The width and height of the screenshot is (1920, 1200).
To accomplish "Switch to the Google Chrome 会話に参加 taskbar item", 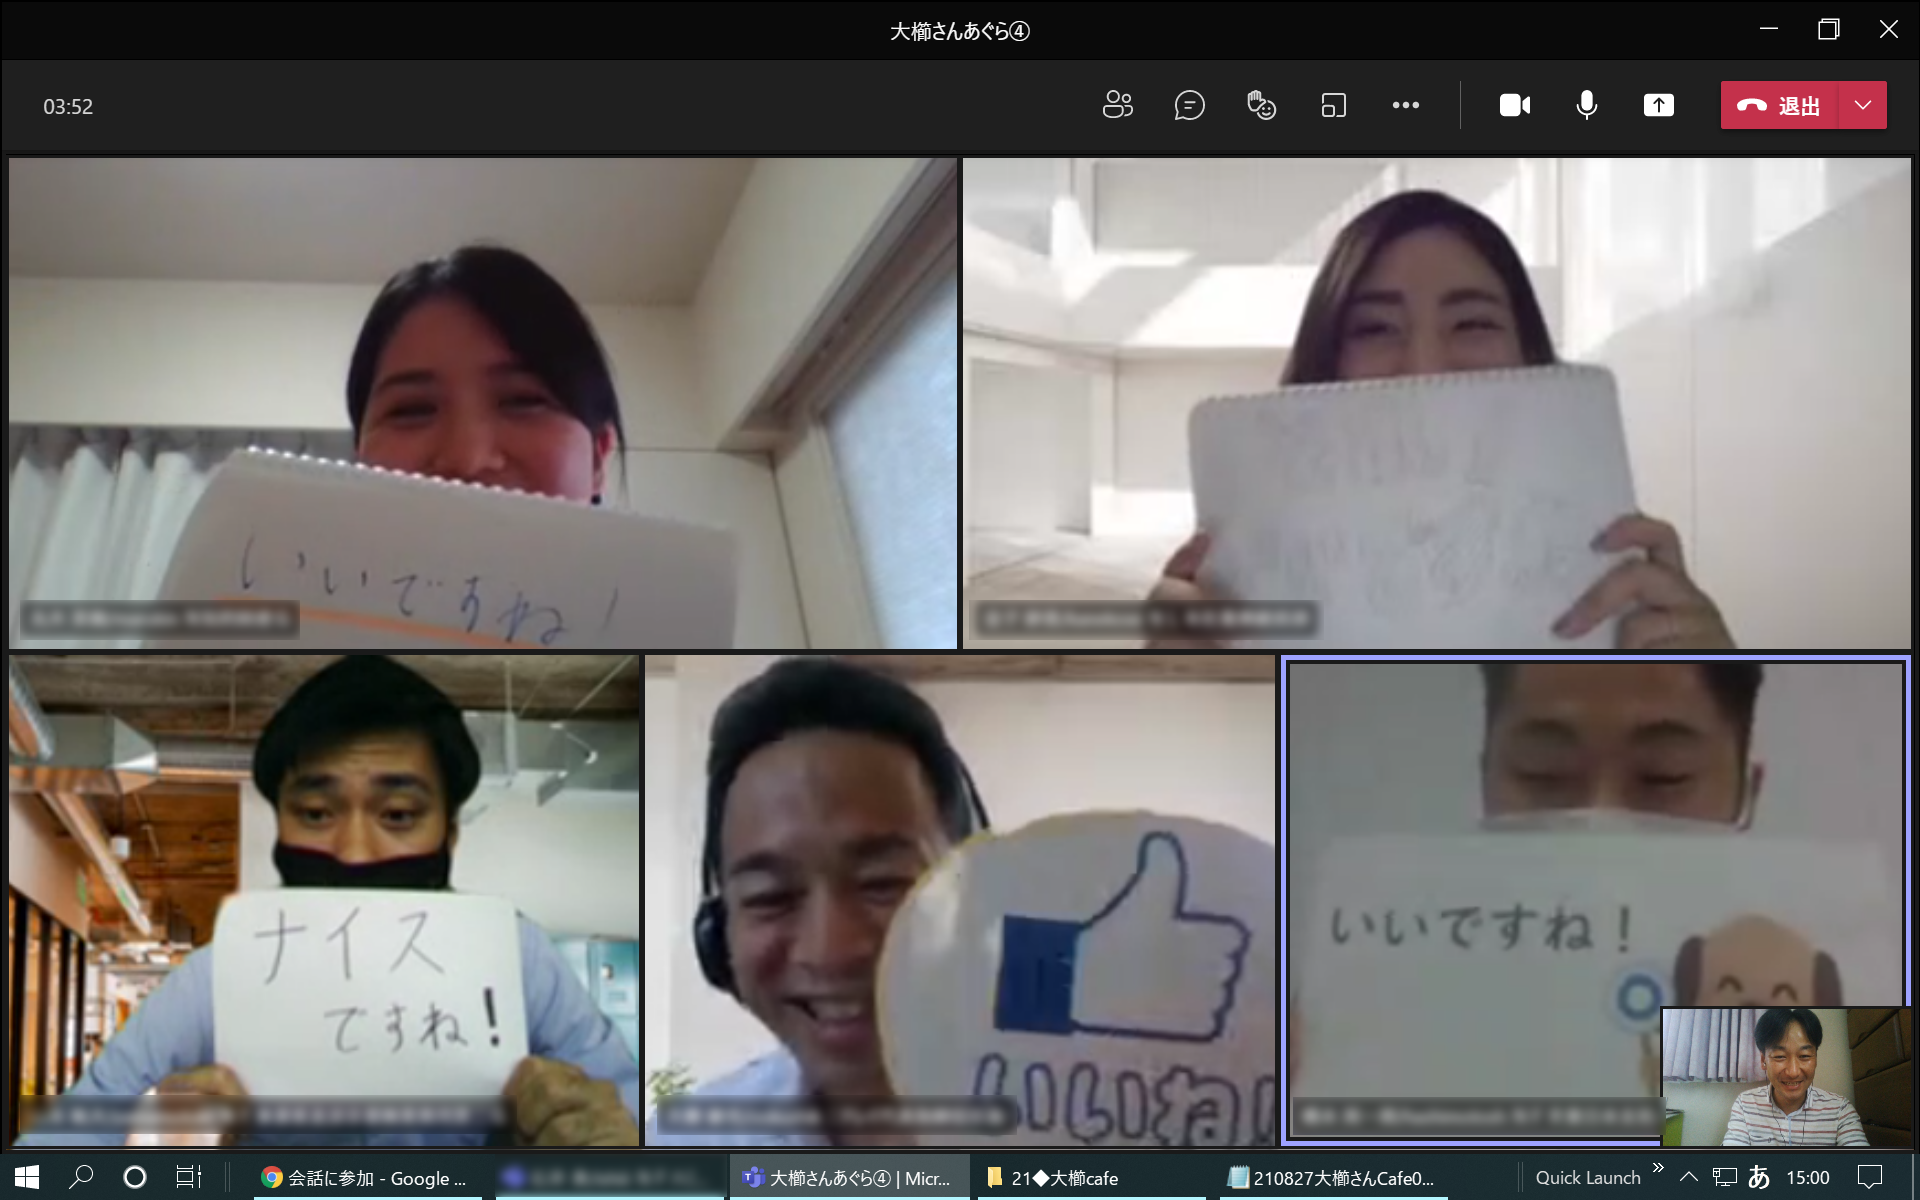I will click(366, 1178).
